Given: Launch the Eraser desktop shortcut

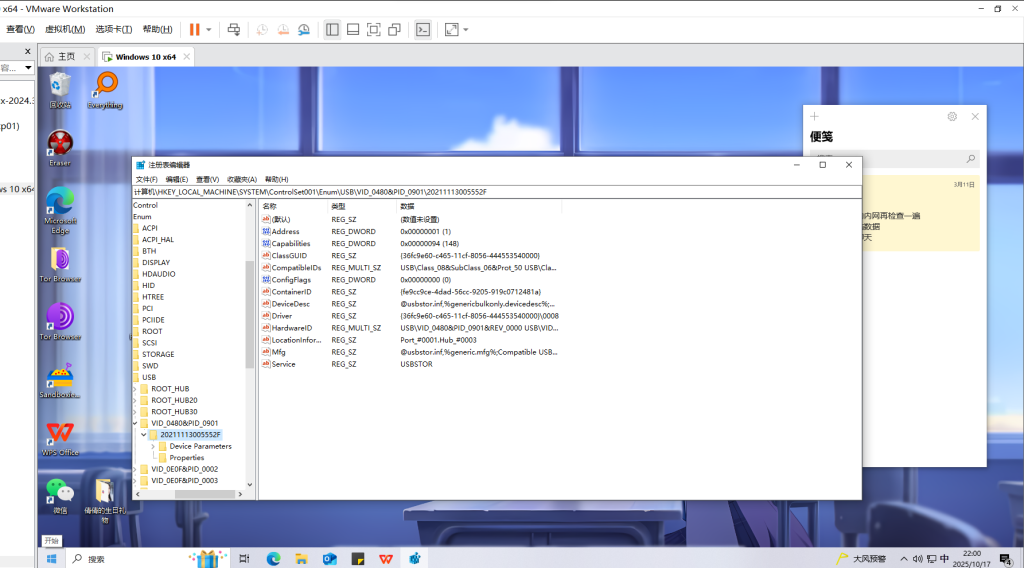Looking at the screenshot, I should tap(60, 147).
